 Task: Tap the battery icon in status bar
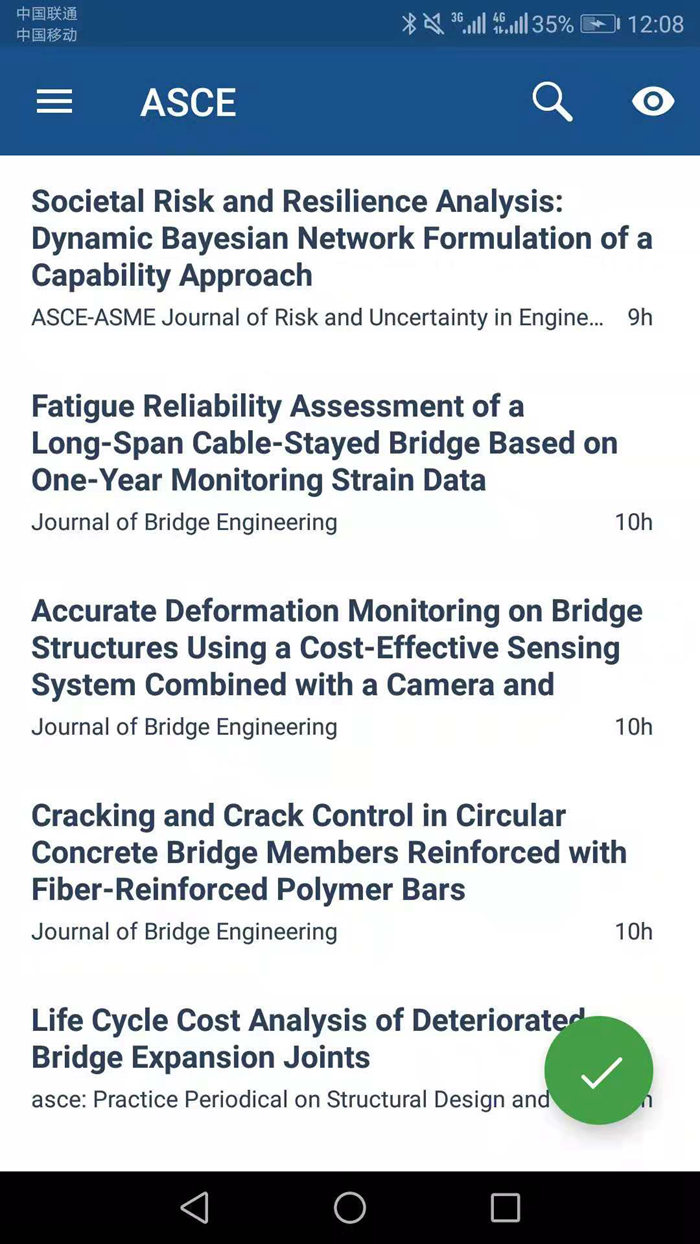pyautogui.click(x=600, y=24)
